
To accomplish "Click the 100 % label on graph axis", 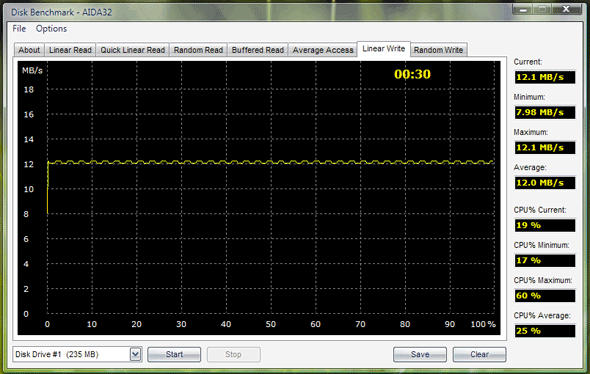I will (x=483, y=324).
